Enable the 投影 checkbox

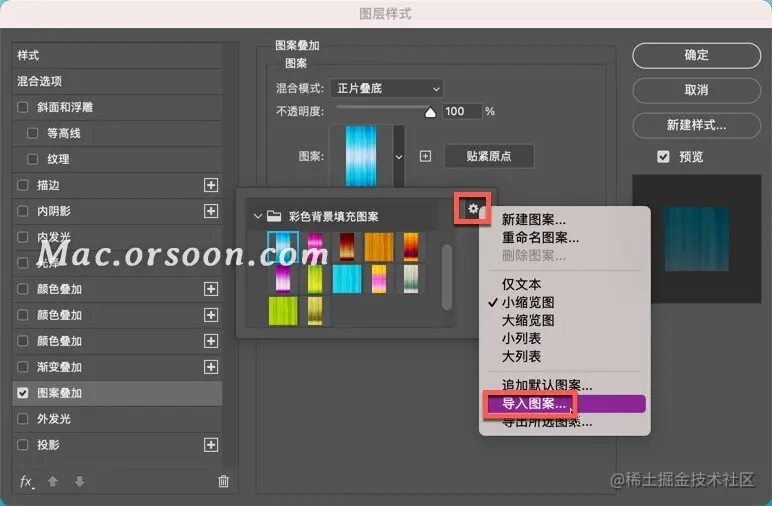[x=23, y=445]
